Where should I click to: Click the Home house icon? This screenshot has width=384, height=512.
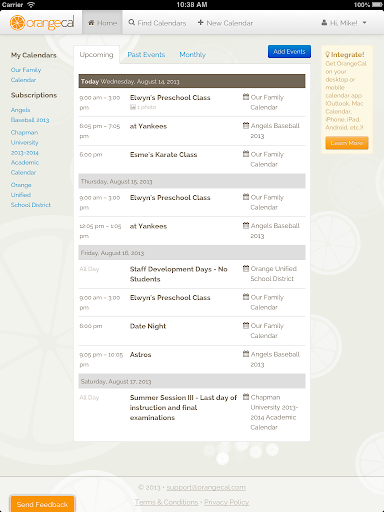pos(91,23)
